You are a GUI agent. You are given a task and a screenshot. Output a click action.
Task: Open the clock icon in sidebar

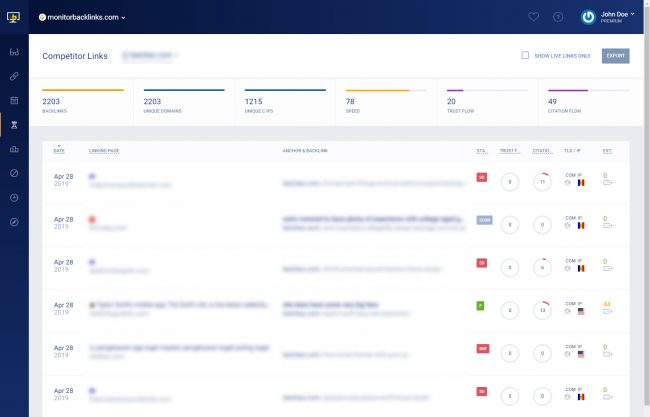click(x=14, y=197)
